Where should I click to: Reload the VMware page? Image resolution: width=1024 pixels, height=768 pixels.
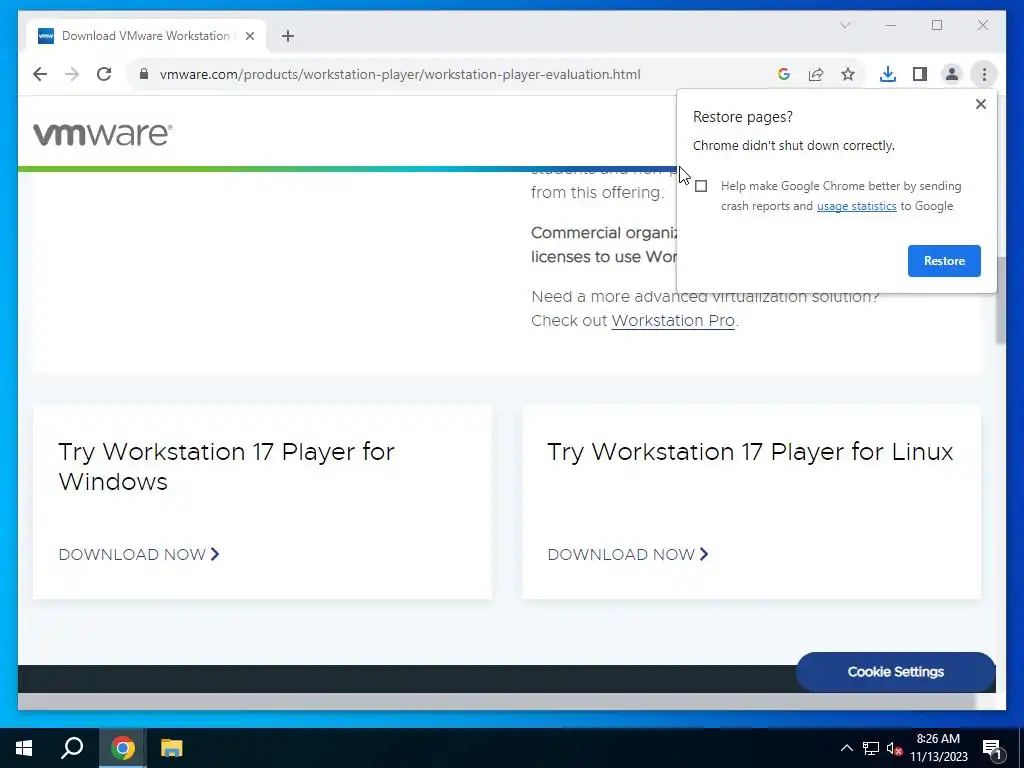coord(104,74)
